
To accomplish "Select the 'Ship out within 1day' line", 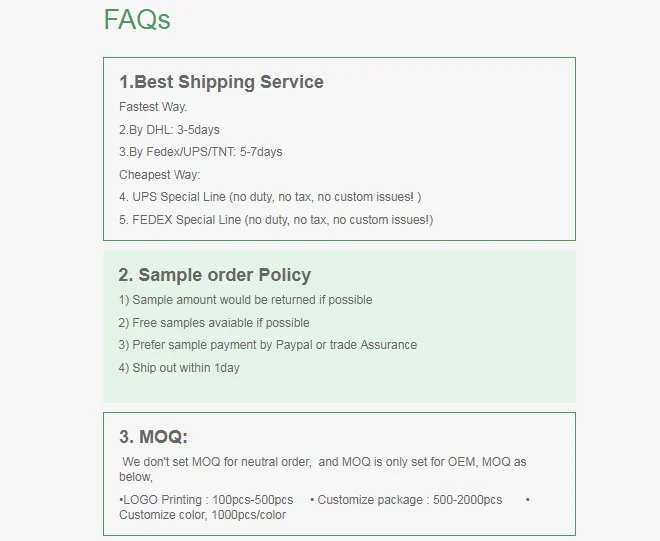I will click(179, 368).
